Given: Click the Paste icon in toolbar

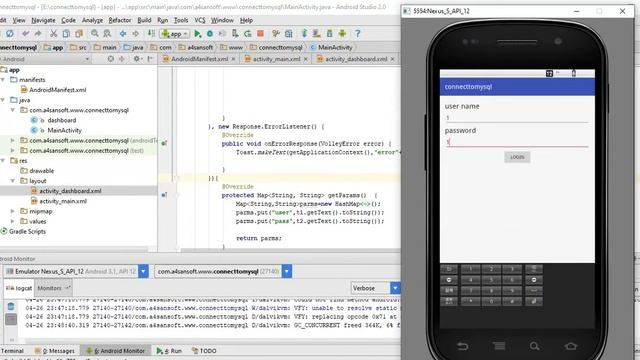Looking at the screenshot, I should point(79,33).
